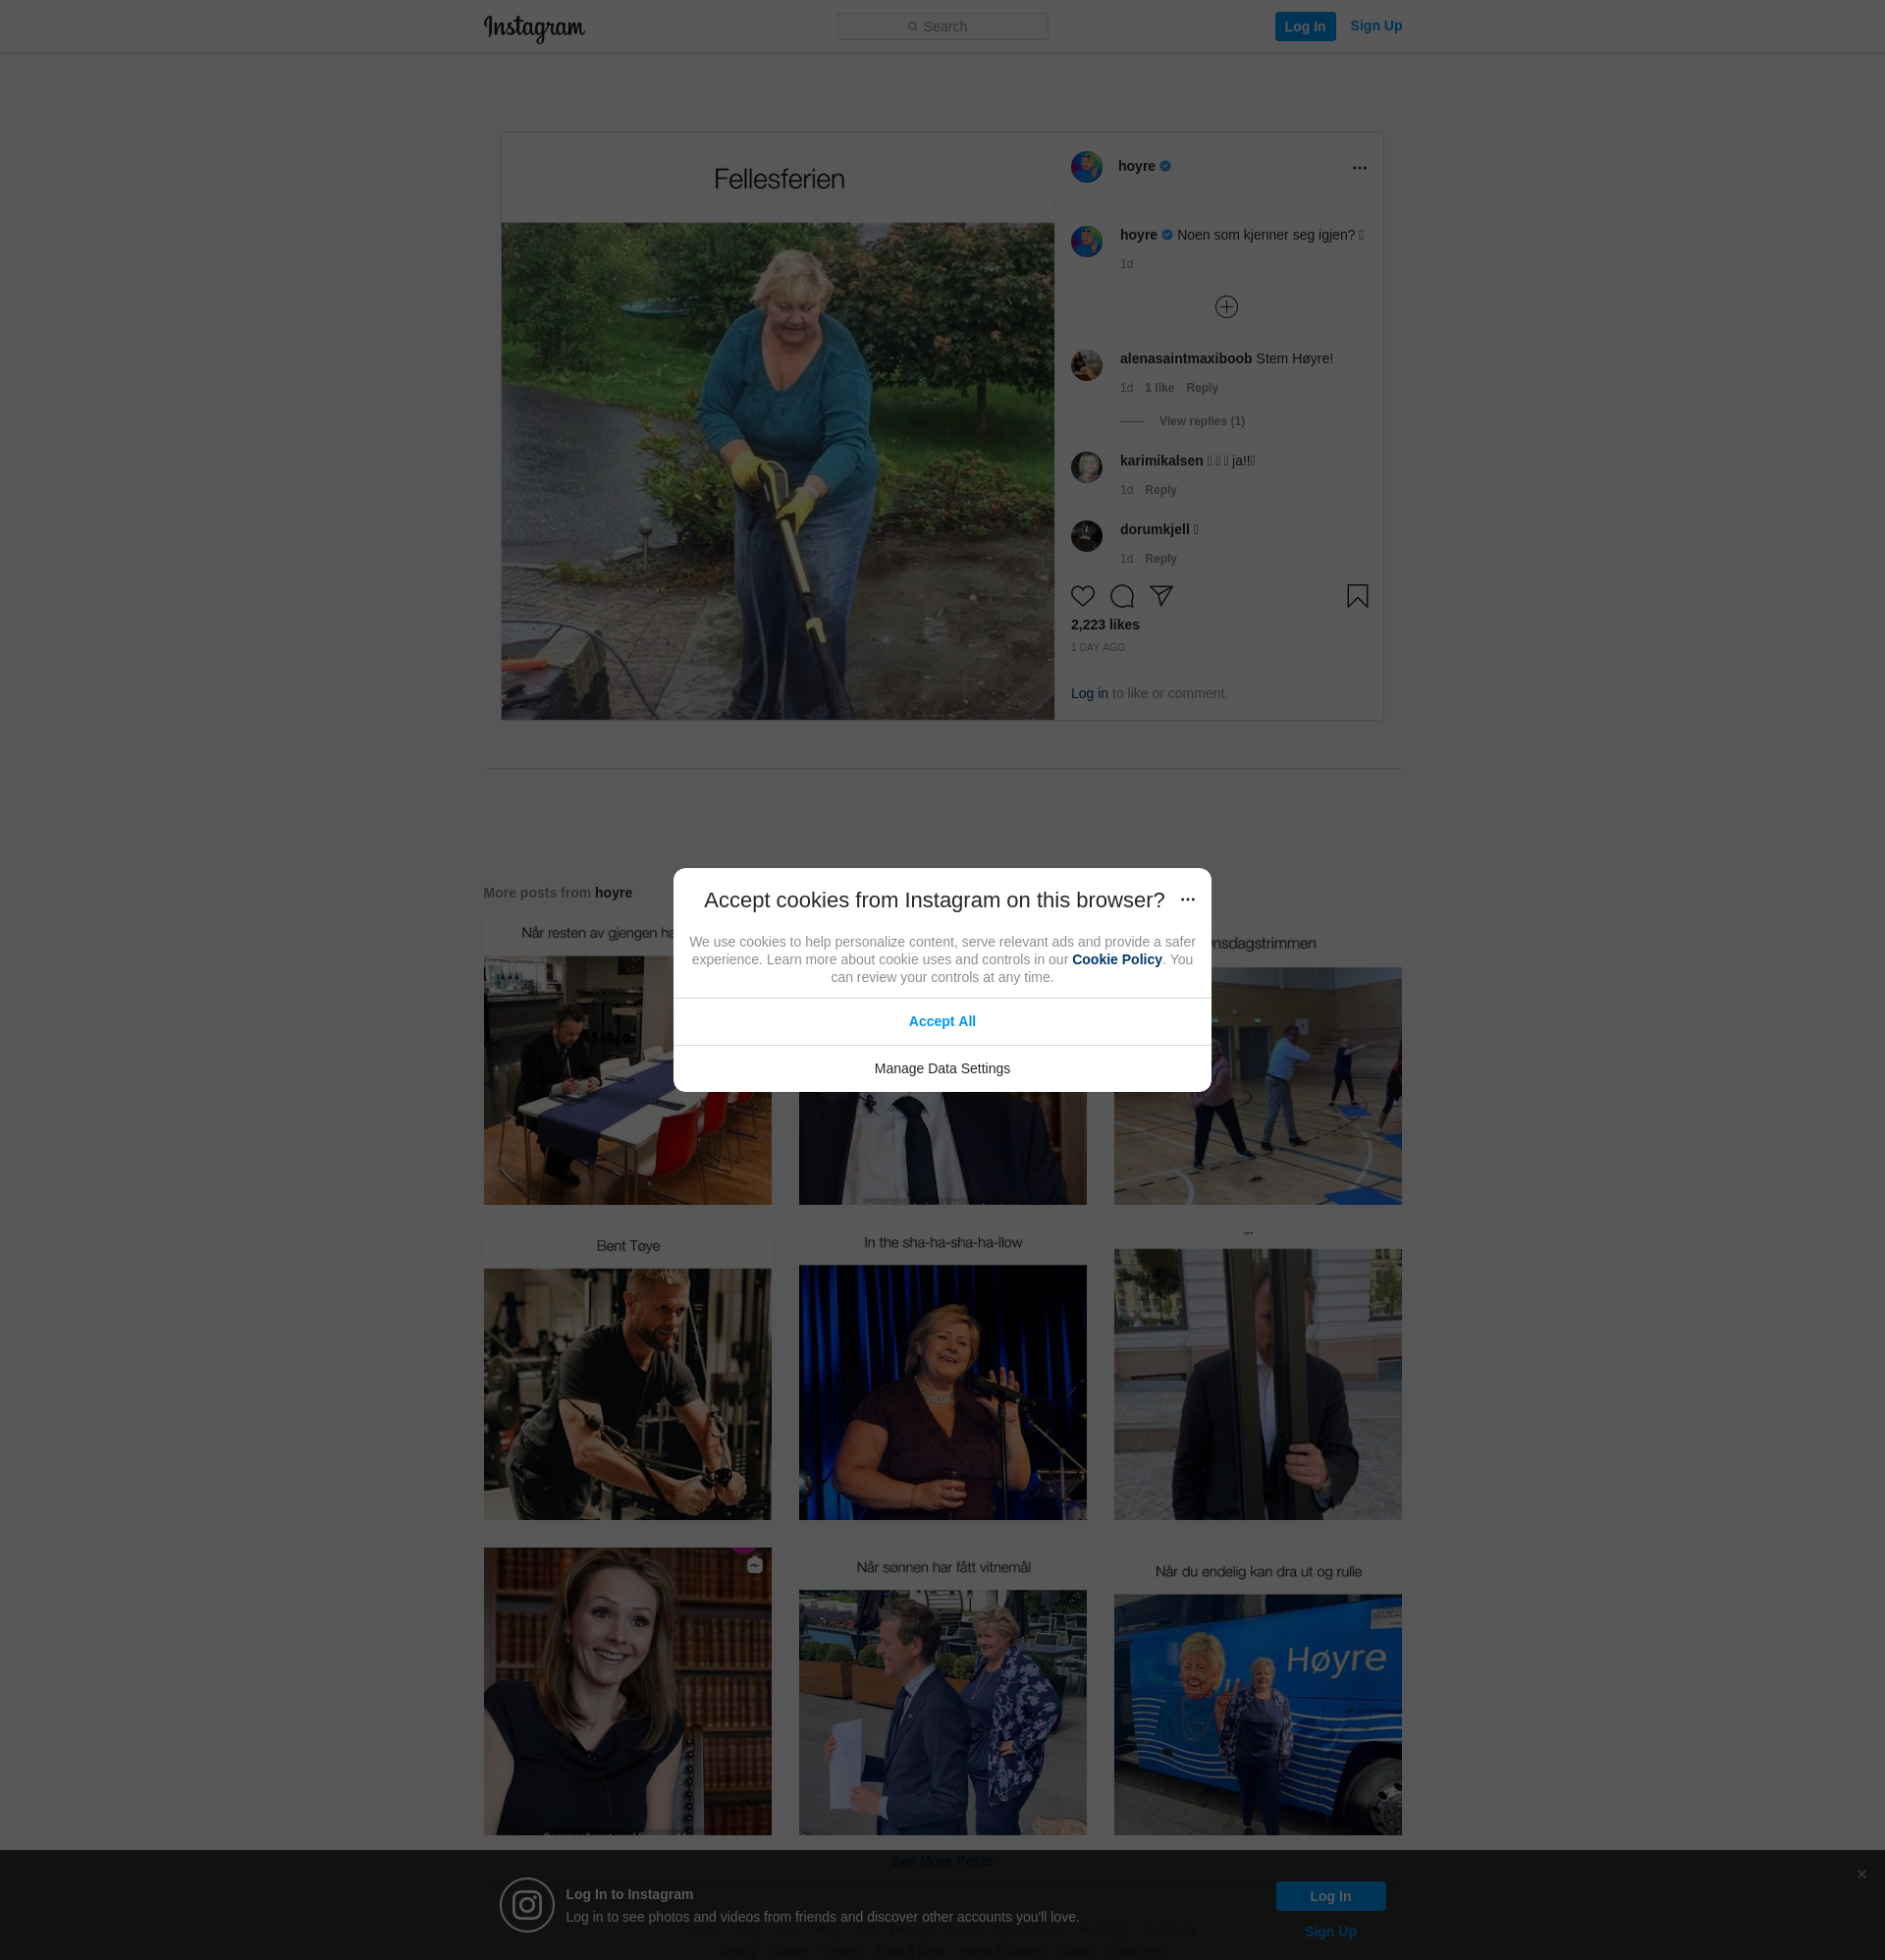Click the 2,223 likes count
Viewport: 1885px width, 1960px height.
click(x=1104, y=624)
